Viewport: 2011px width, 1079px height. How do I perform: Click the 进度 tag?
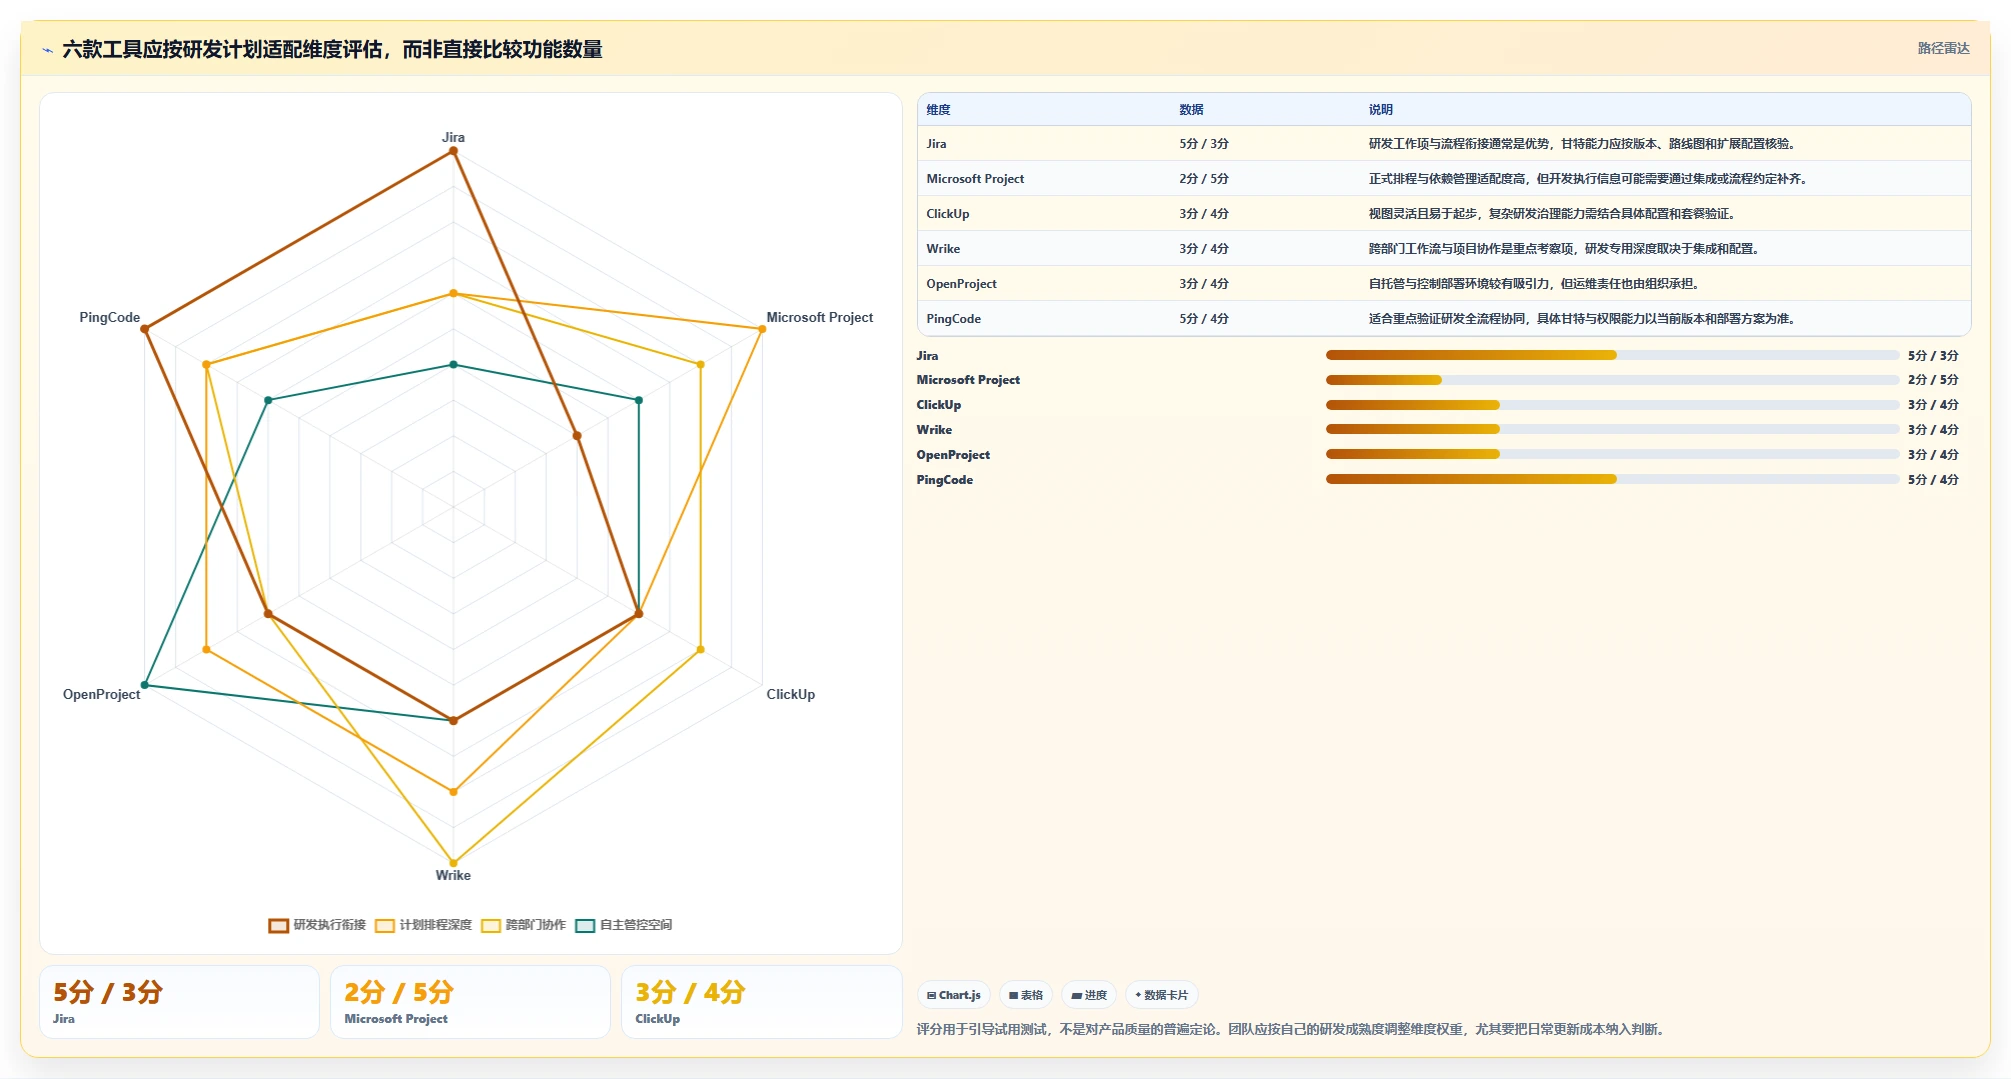[x=1089, y=995]
